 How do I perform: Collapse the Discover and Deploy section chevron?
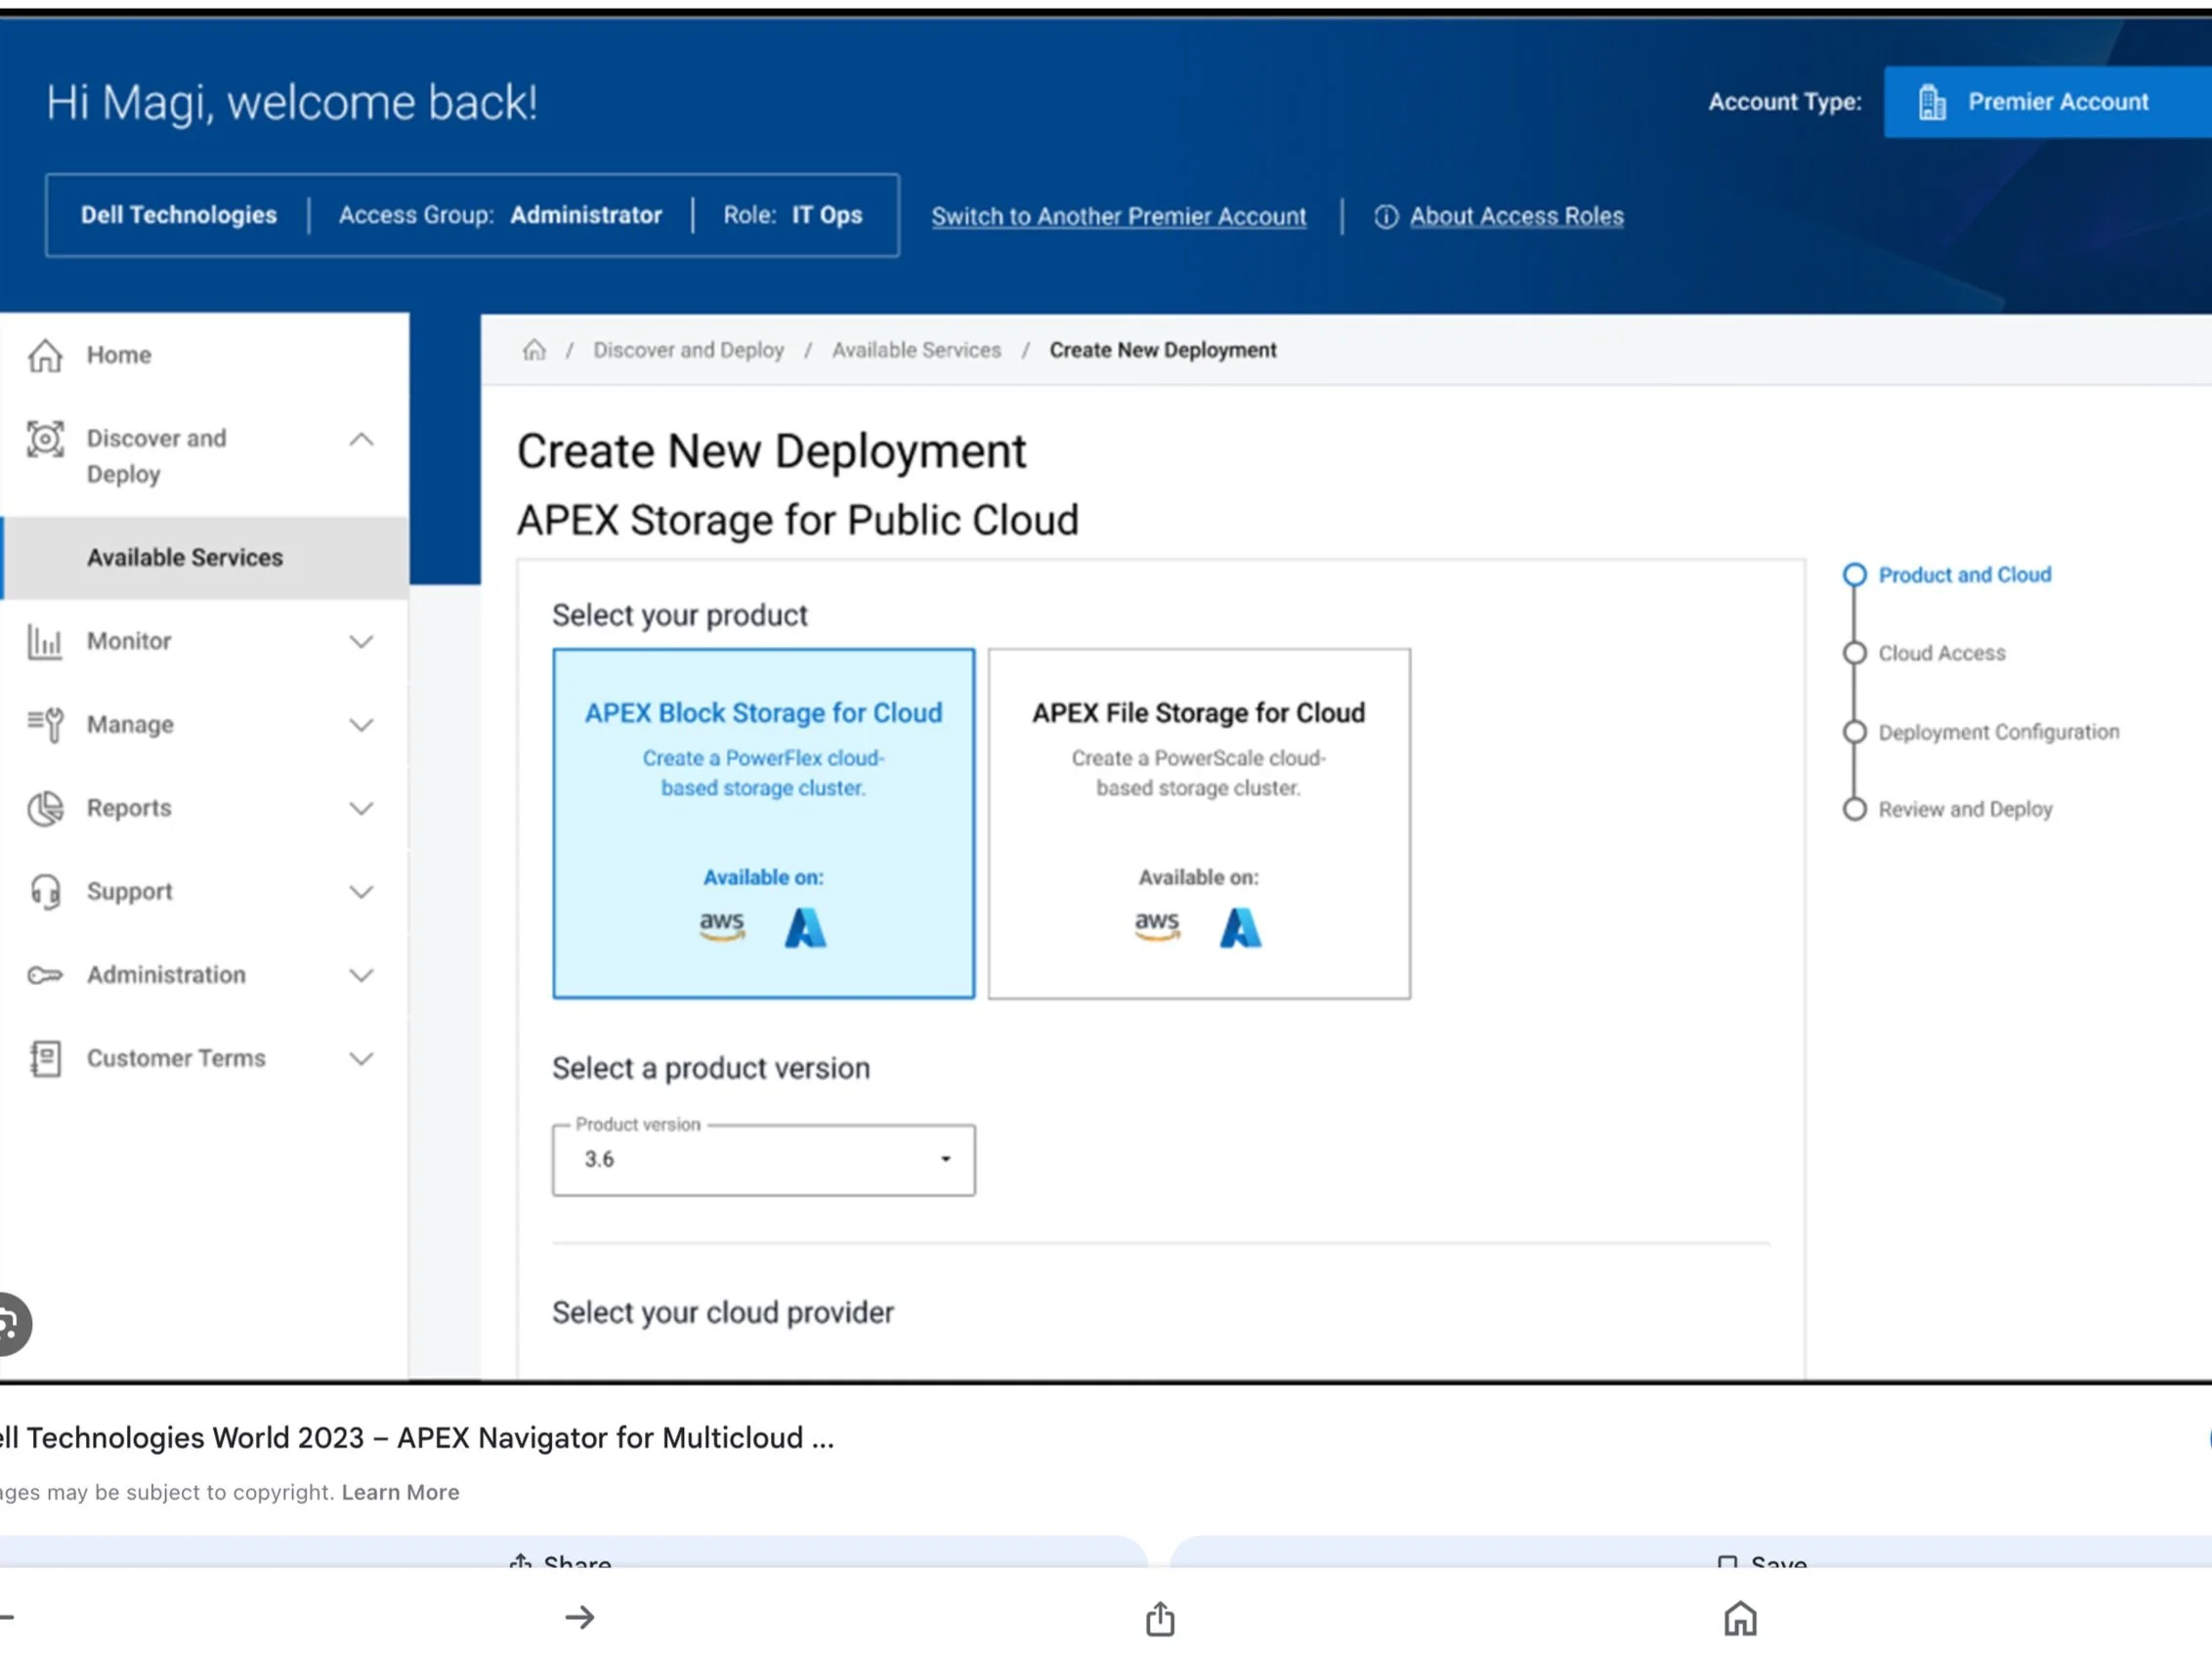[361, 440]
